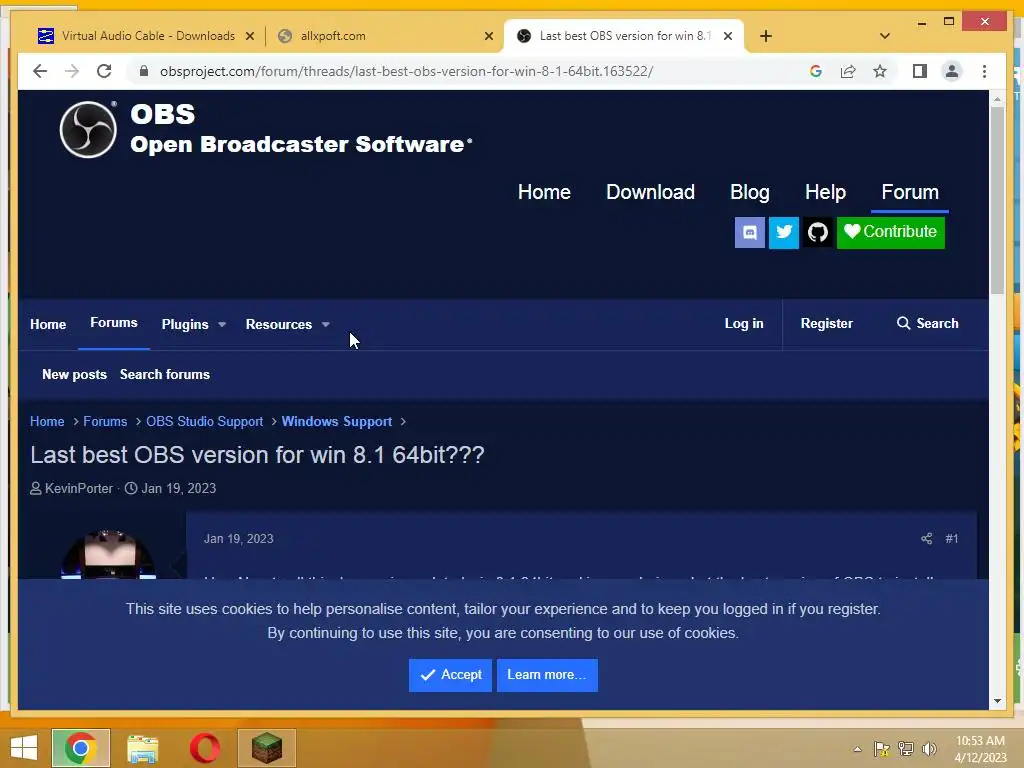This screenshot has width=1024, height=768.
Task: Open the Plugins navigation link
Action: click(x=185, y=325)
